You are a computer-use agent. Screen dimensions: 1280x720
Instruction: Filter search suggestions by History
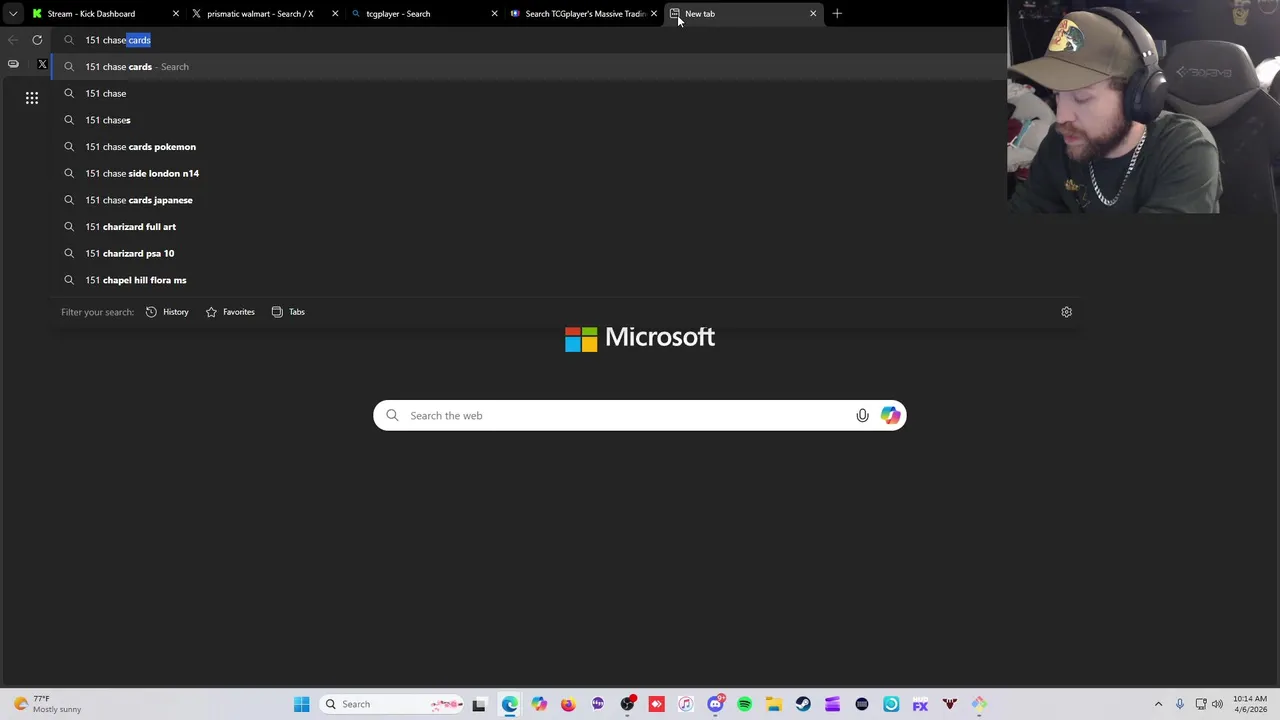(x=167, y=312)
